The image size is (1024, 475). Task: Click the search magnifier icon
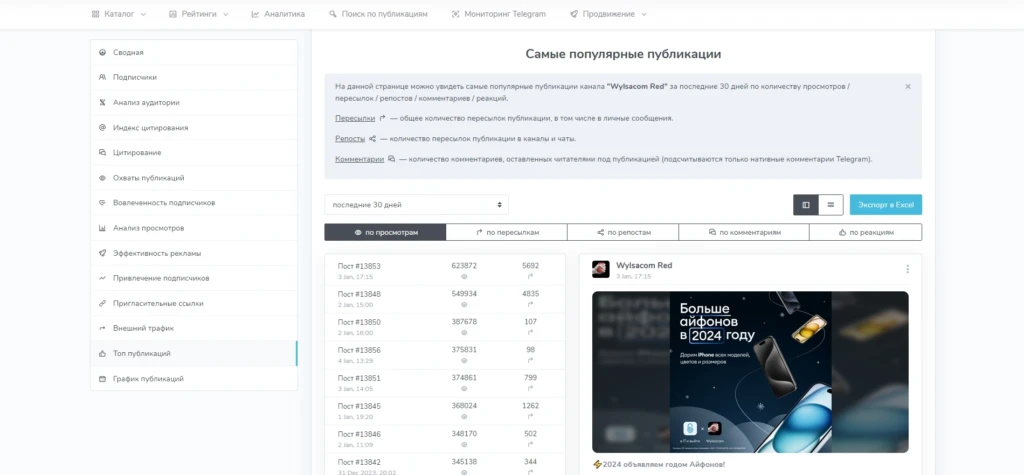point(332,14)
